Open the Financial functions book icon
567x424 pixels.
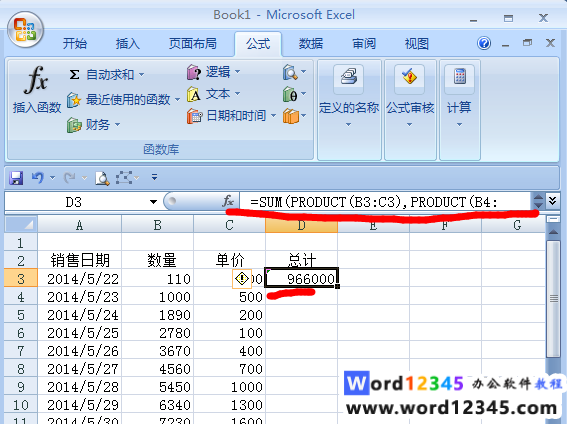pos(74,125)
